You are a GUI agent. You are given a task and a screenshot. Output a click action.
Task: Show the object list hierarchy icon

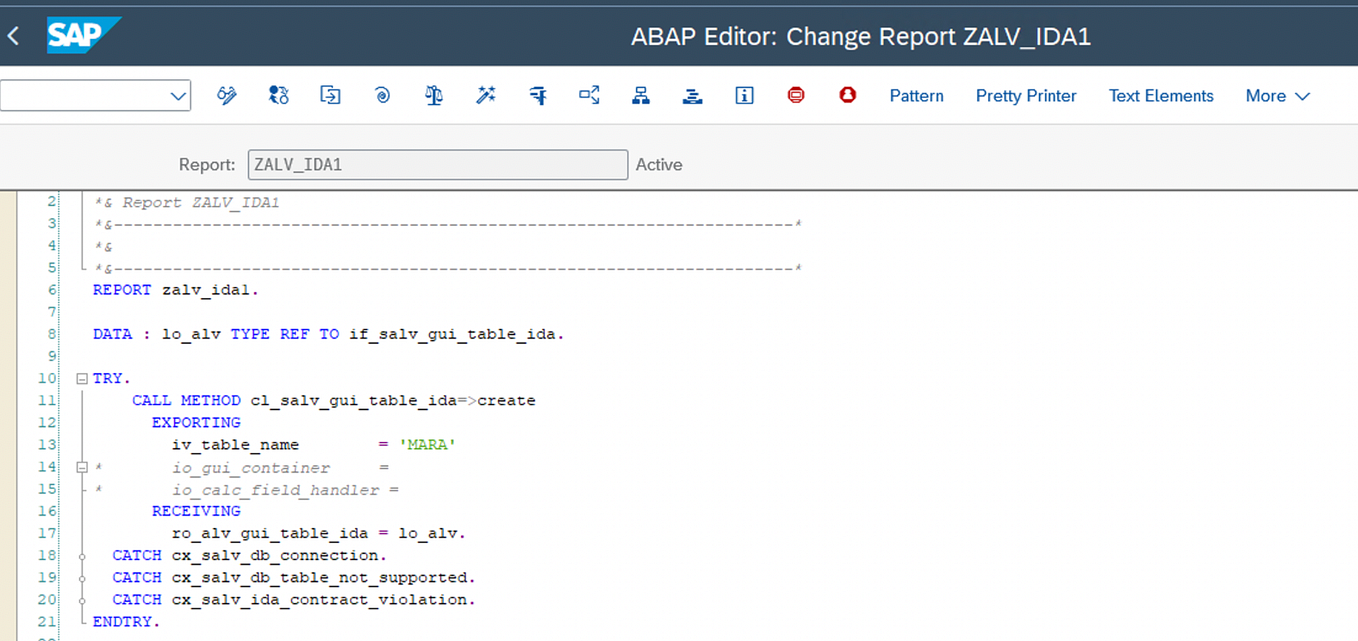[x=641, y=96]
